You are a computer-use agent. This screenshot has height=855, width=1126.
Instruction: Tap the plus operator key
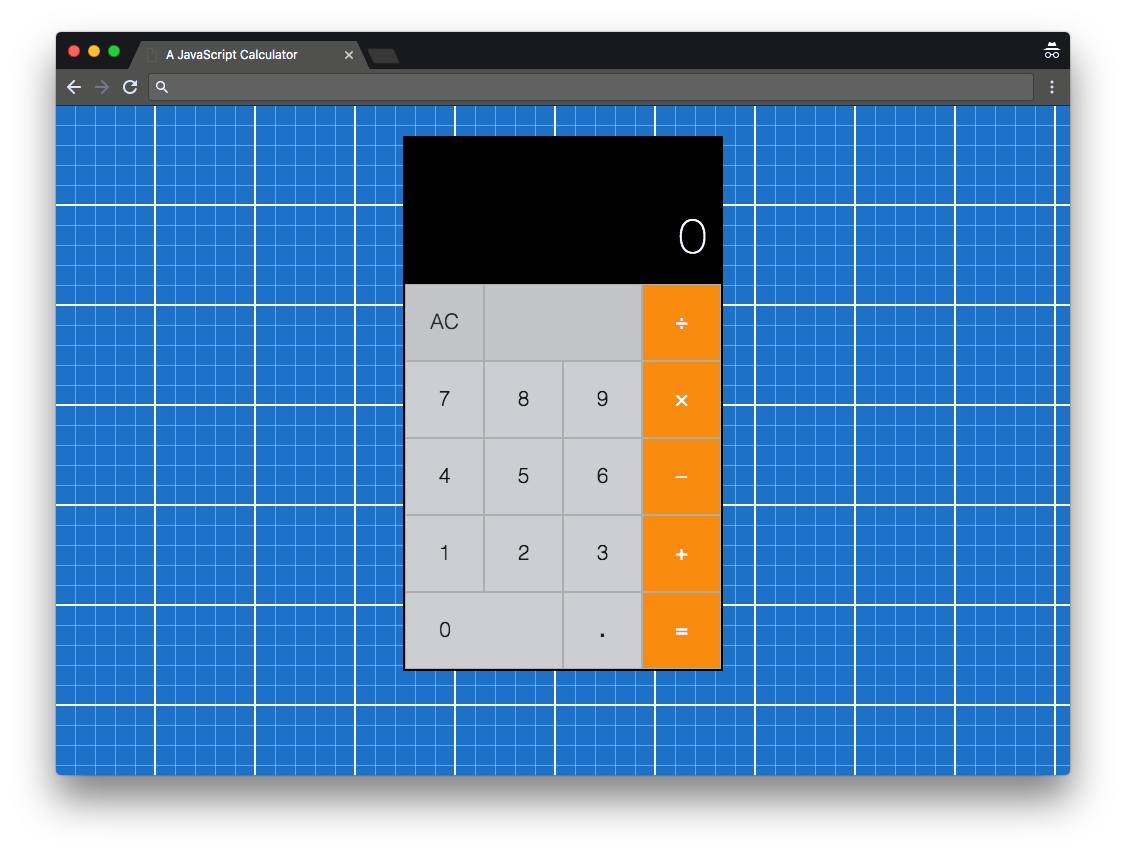681,554
